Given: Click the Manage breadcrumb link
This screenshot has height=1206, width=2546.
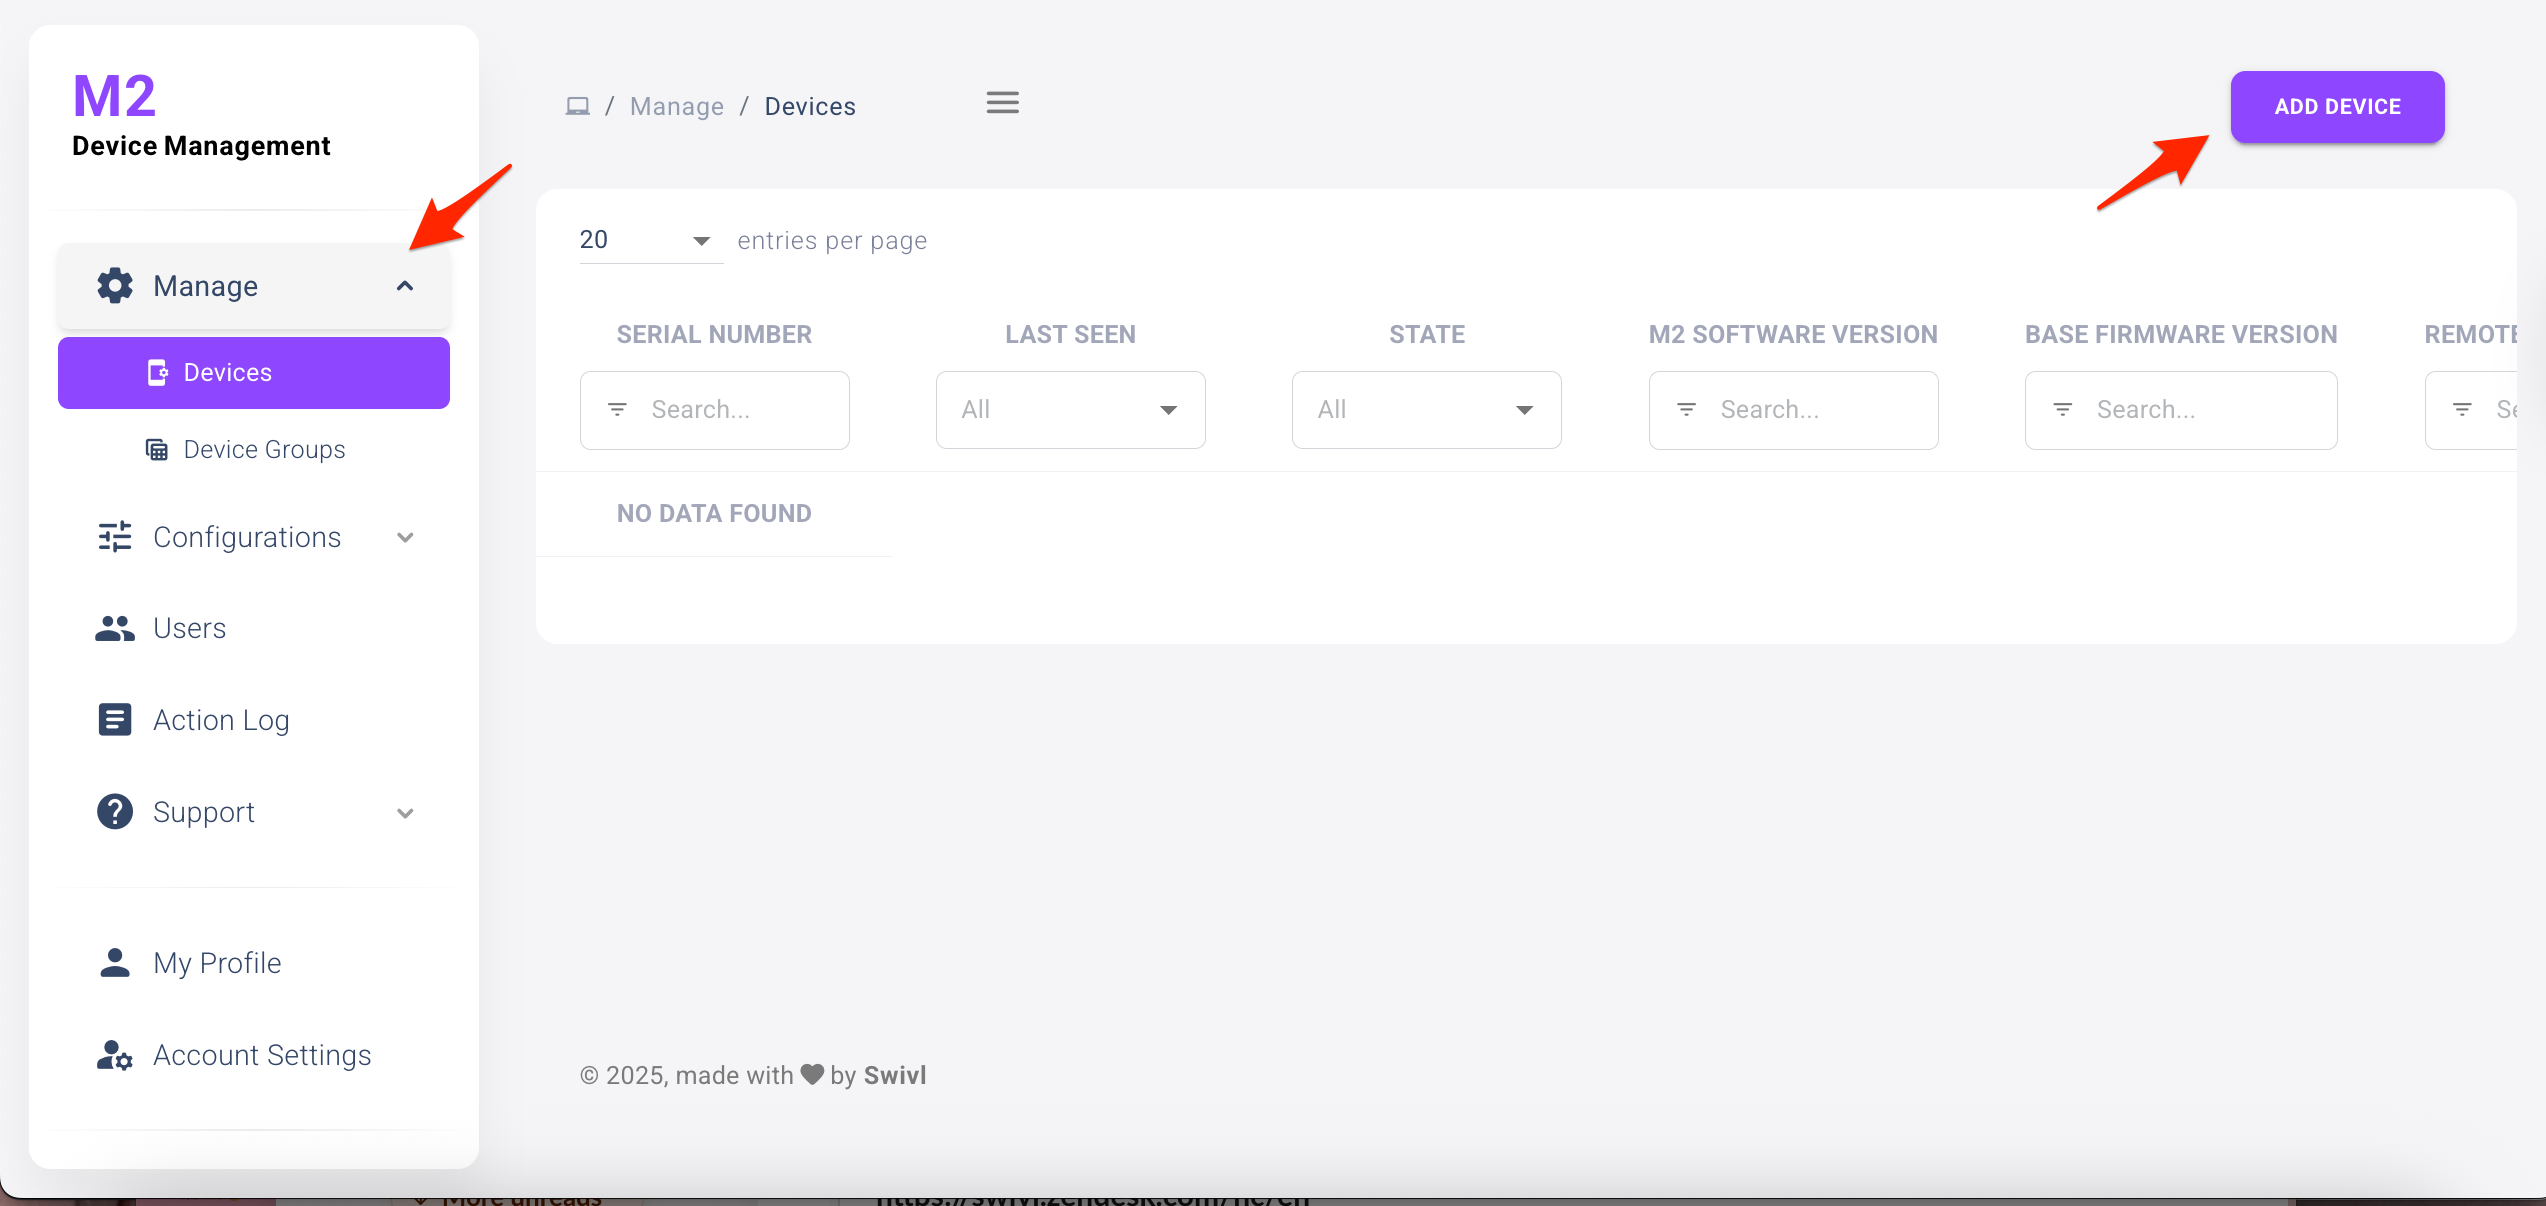Looking at the screenshot, I should (677, 107).
